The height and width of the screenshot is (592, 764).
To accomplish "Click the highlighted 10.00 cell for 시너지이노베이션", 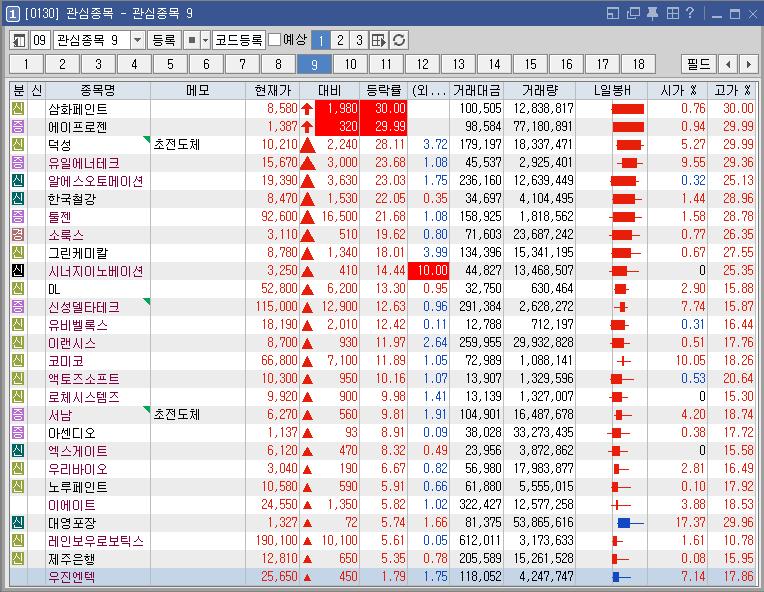I will click(428, 270).
